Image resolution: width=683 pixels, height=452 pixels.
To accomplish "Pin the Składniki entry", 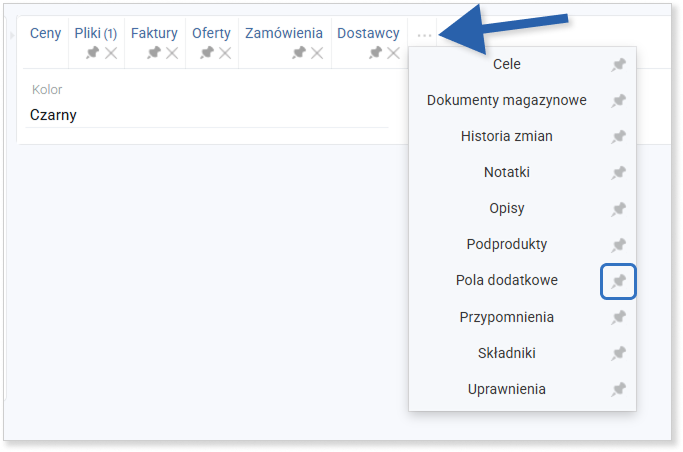I will coord(618,353).
